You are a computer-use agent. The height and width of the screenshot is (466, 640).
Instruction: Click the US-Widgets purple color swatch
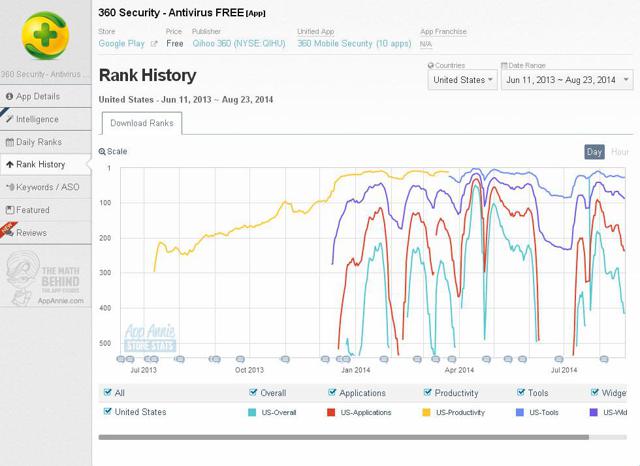coord(594,412)
